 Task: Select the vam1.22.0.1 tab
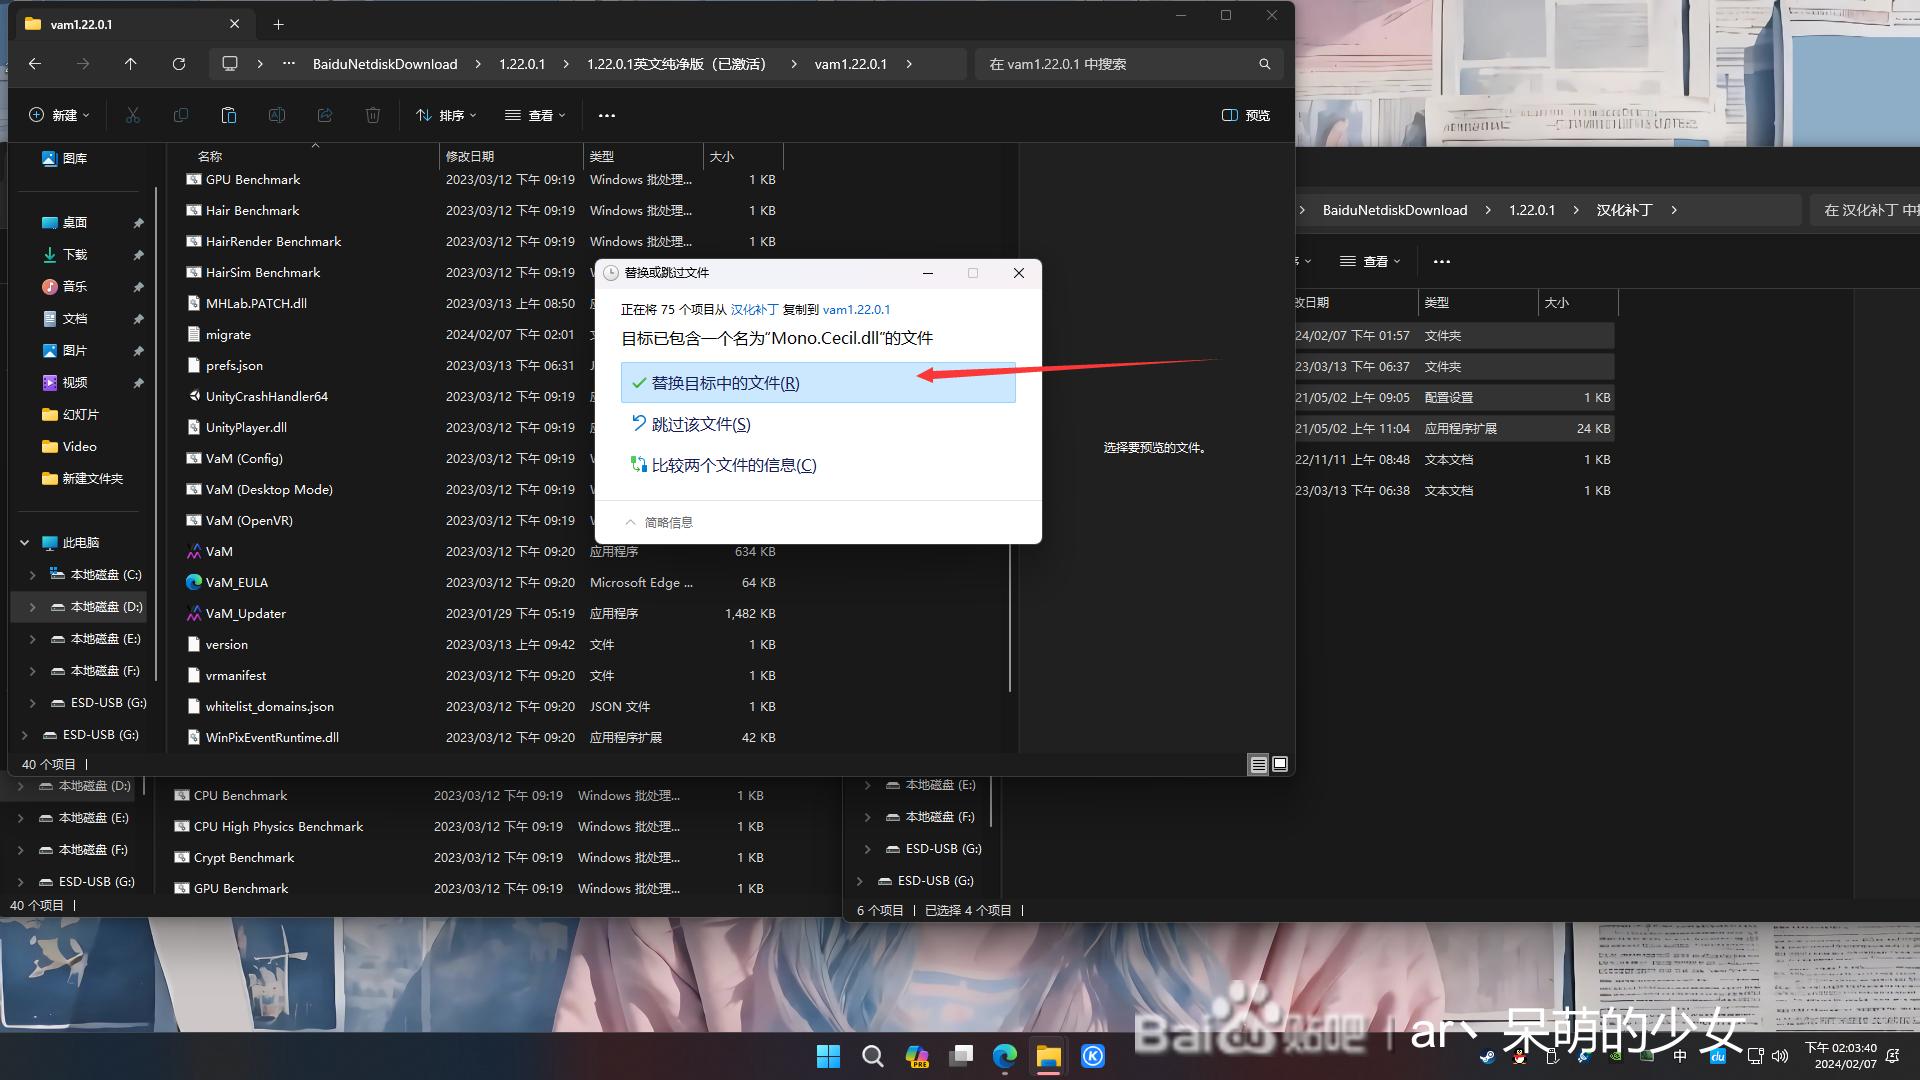coord(134,24)
